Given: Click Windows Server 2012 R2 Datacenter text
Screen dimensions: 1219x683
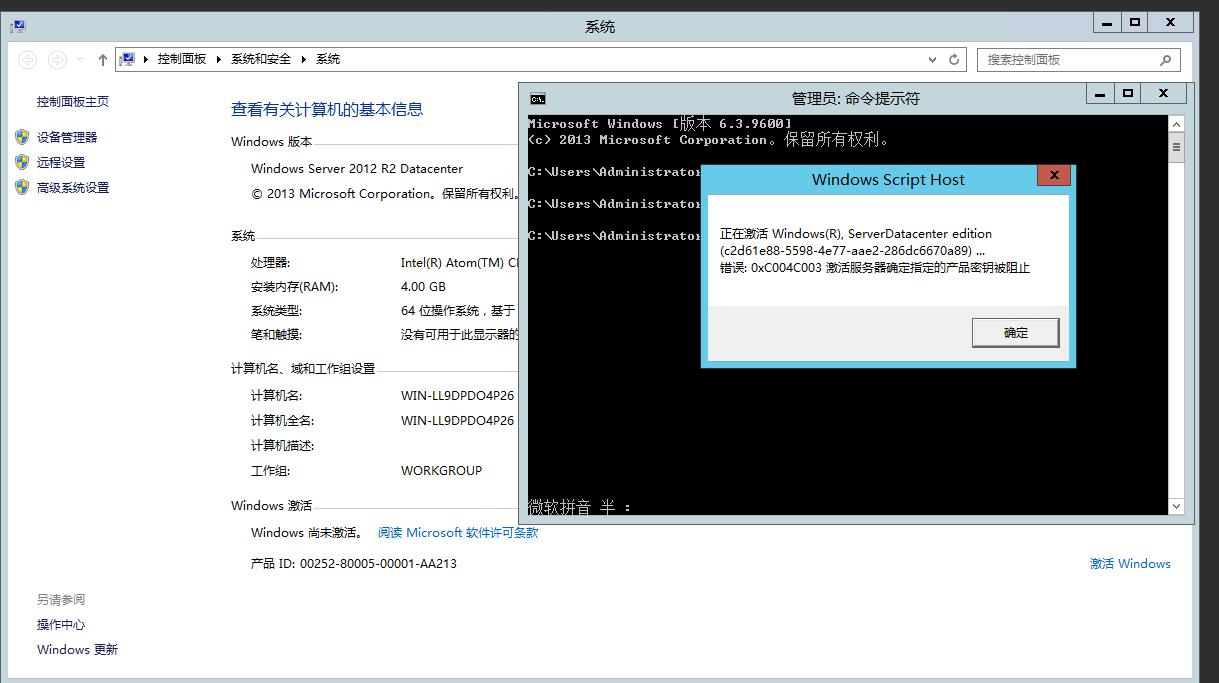Looking at the screenshot, I should click(x=357, y=168).
